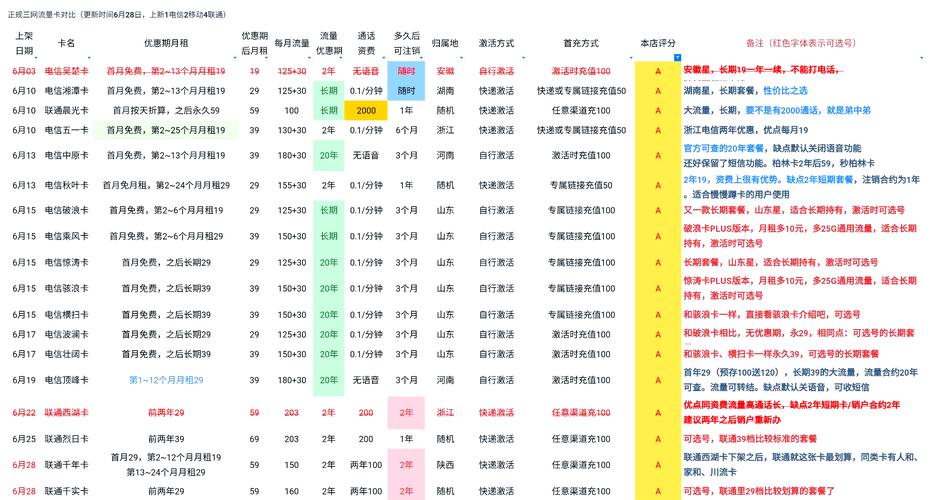Open the filter arrow of the 首充方式 header

tap(630, 58)
